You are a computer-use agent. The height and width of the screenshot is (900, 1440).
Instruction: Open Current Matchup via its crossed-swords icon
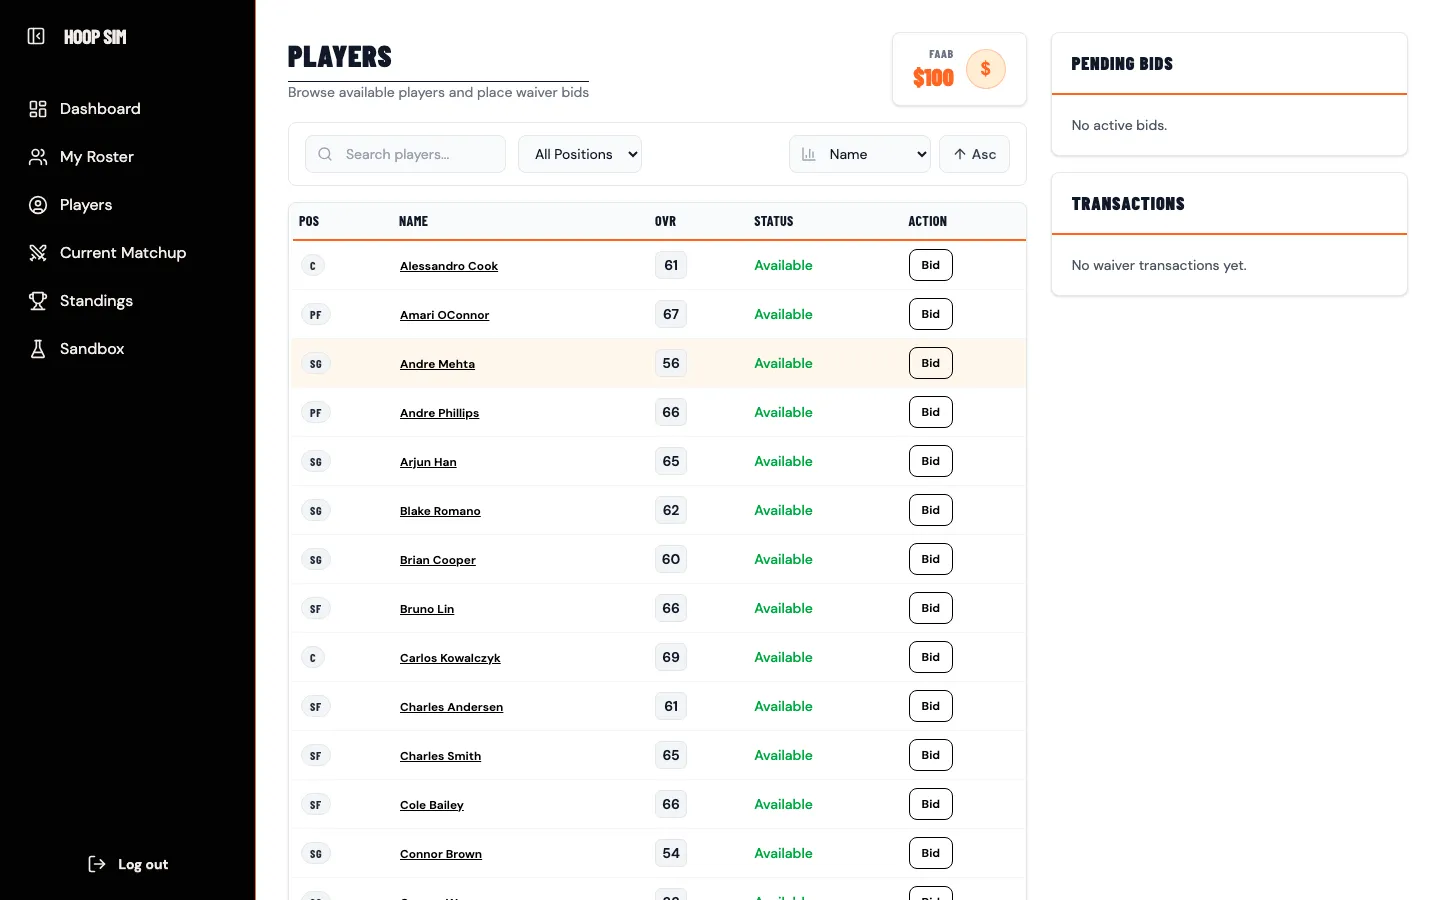[x=37, y=252]
